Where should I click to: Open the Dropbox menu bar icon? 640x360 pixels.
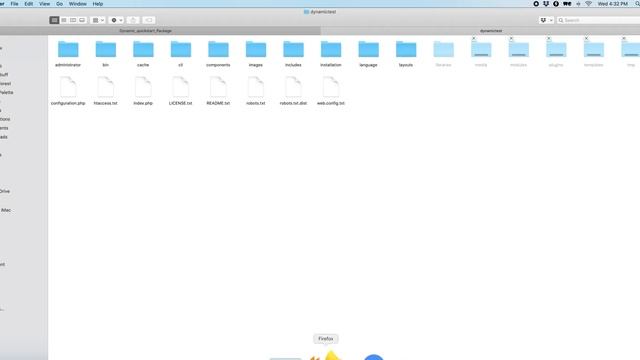pyautogui.click(x=546, y=4)
